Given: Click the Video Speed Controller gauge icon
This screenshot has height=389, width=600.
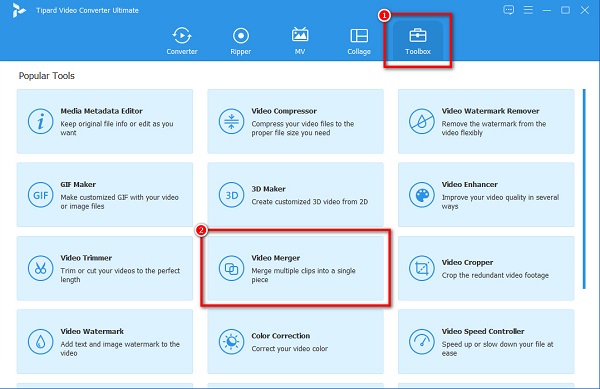Looking at the screenshot, I should [421, 342].
